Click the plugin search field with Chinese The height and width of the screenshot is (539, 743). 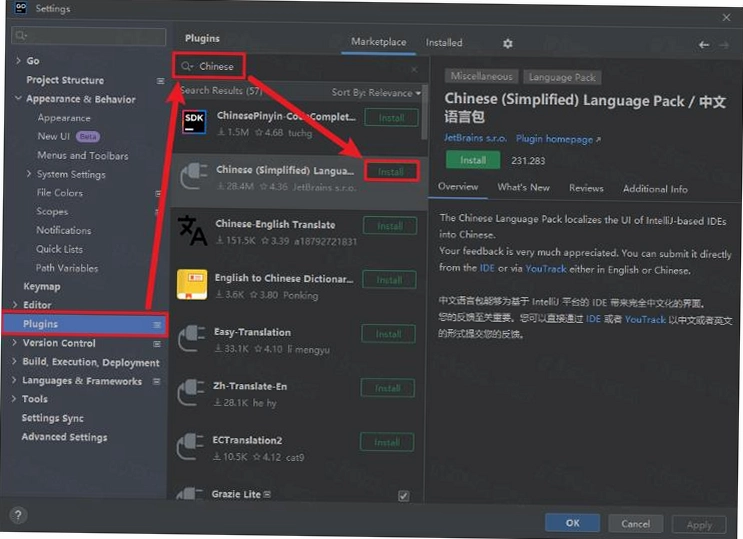pos(299,67)
